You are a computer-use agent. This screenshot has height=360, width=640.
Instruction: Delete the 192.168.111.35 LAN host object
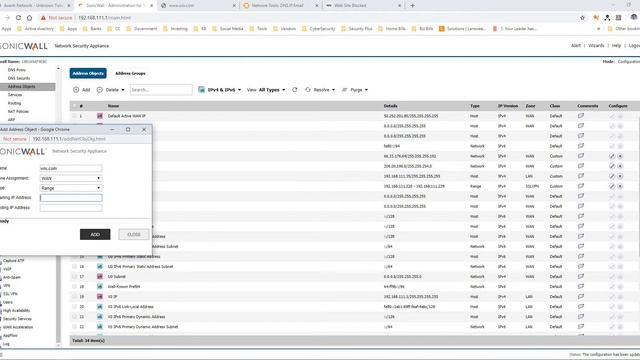[x=620, y=176]
